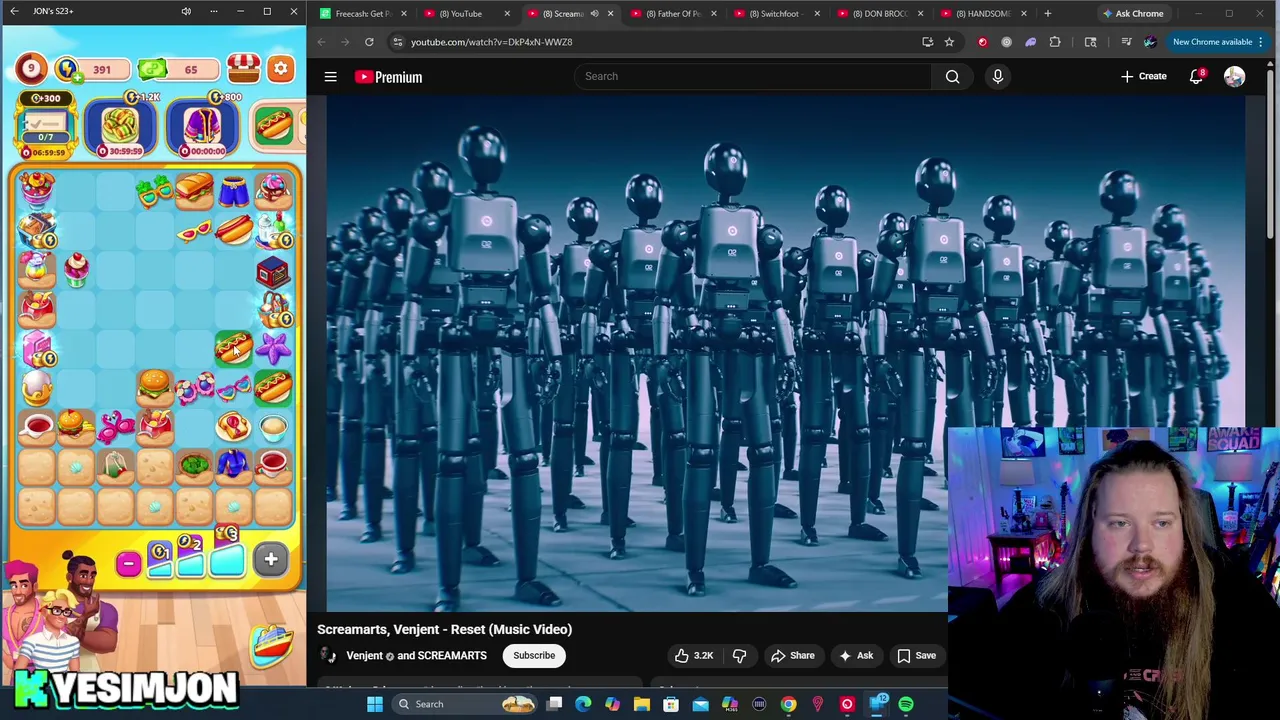The height and width of the screenshot is (720, 1280).
Task: Click the Create button
Action: click(1144, 76)
